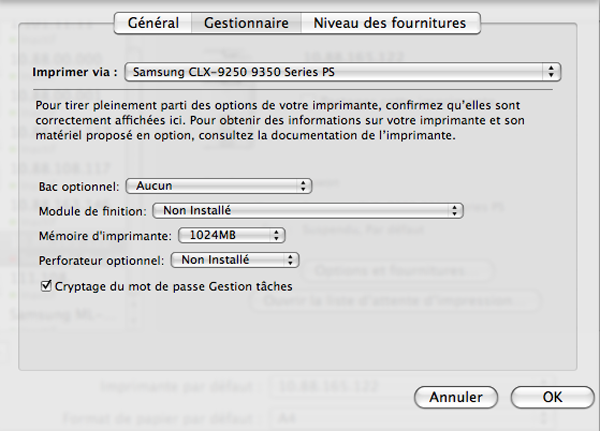Expand the Module de finition dropdown
Viewport: 600px width, 431px height.
(308, 211)
